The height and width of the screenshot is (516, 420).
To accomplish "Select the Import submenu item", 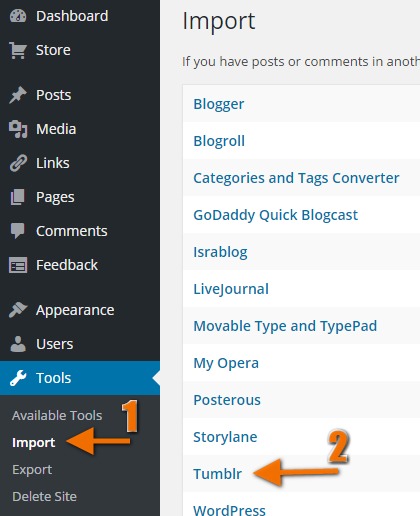I will 33,443.
